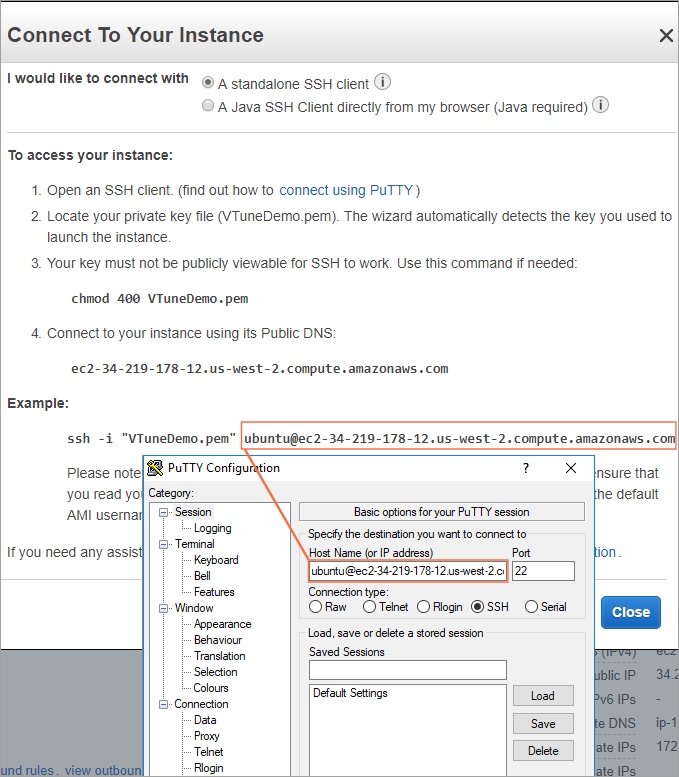Open Rlogin settings under Connection
The height and width of the screenshot is (777, 679).
[209, 768]
